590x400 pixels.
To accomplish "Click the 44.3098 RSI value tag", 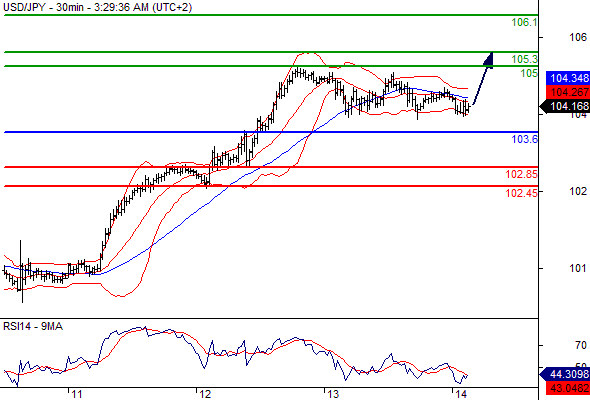I will pyautogui.click(x=564, y=374).
